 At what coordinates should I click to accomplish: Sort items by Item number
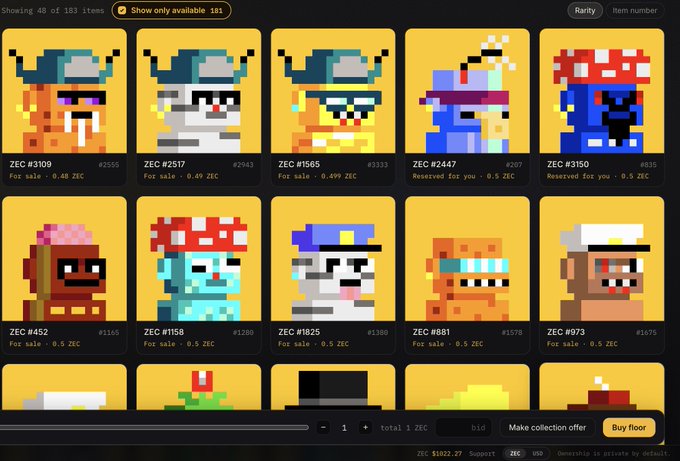pos(634,10)
